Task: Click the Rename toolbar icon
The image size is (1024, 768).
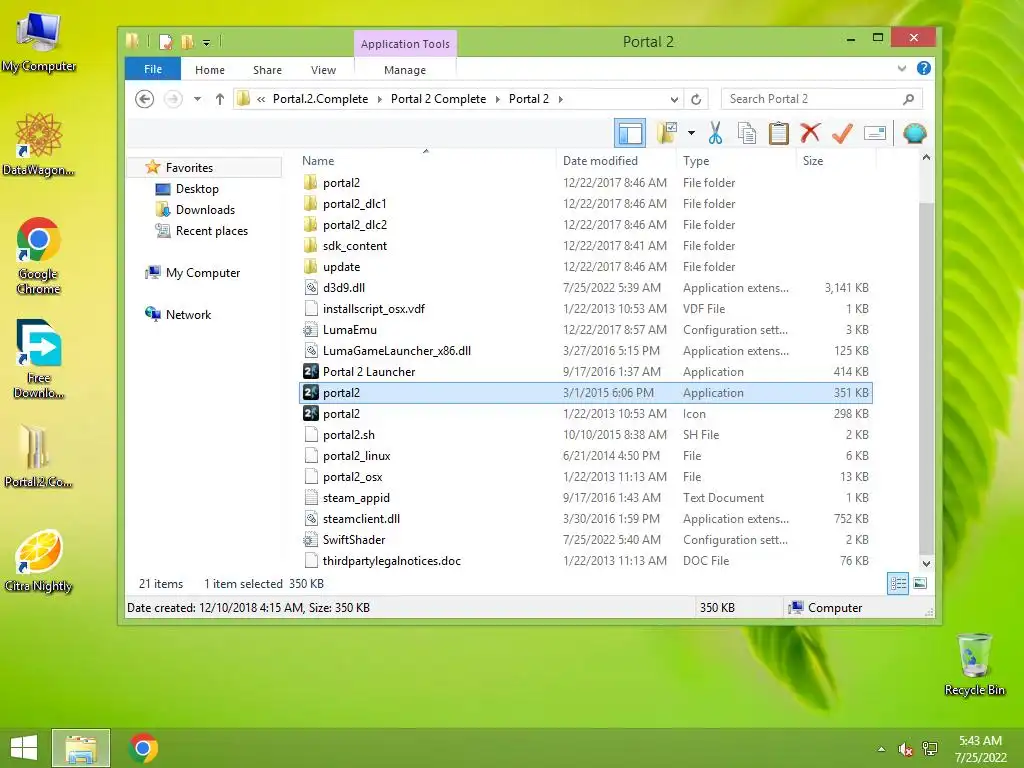Action: [874, 133]
